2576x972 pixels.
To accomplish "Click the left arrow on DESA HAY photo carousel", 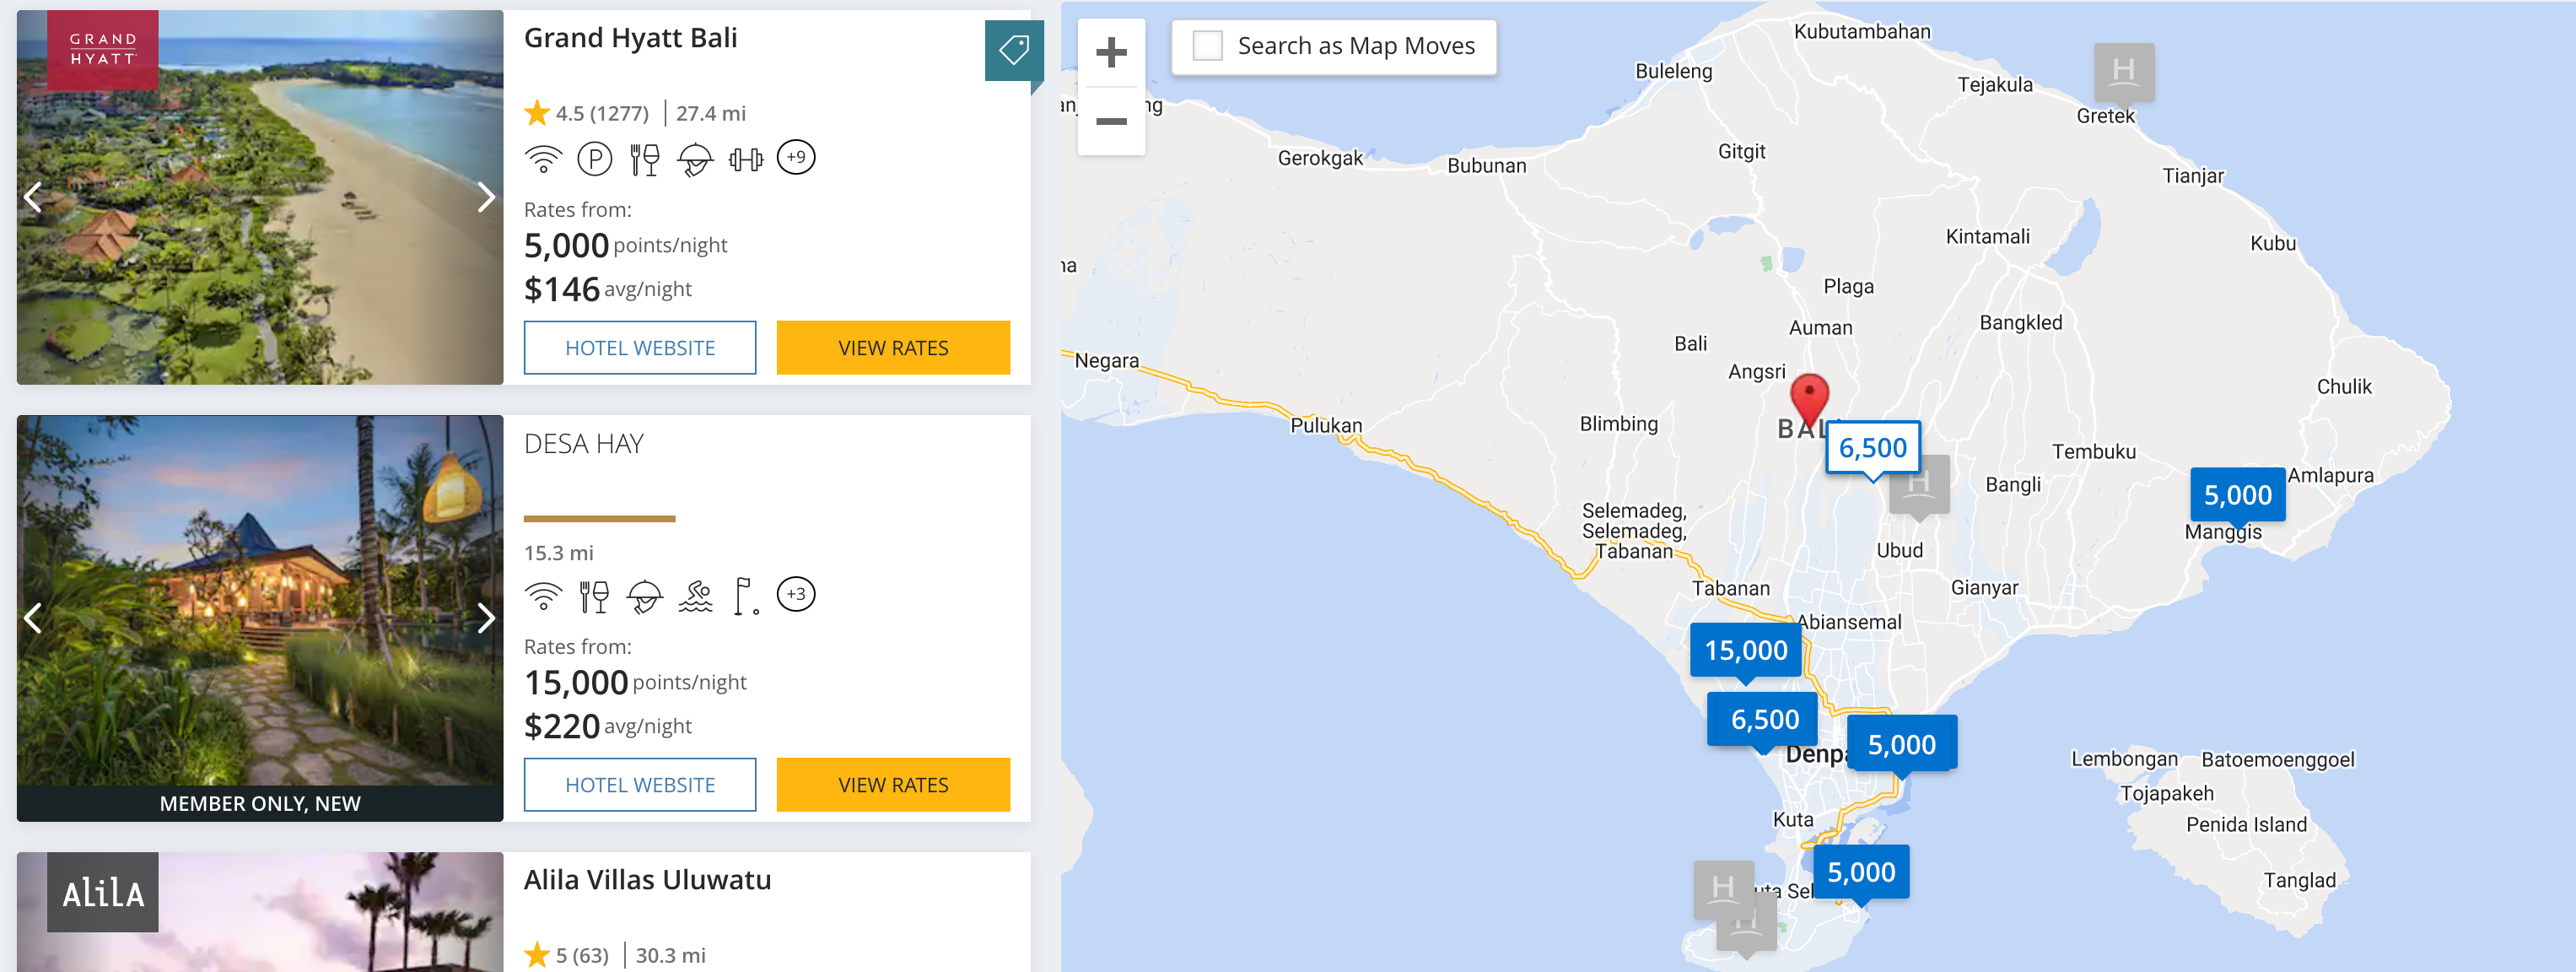I will [x=33, y=618].
